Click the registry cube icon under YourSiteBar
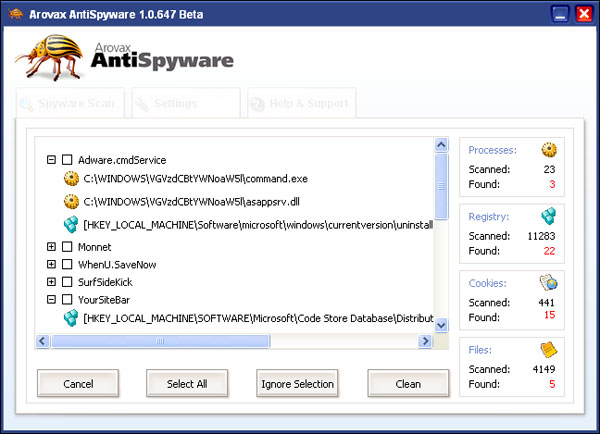The image size is (600, 434). (71, 318)
